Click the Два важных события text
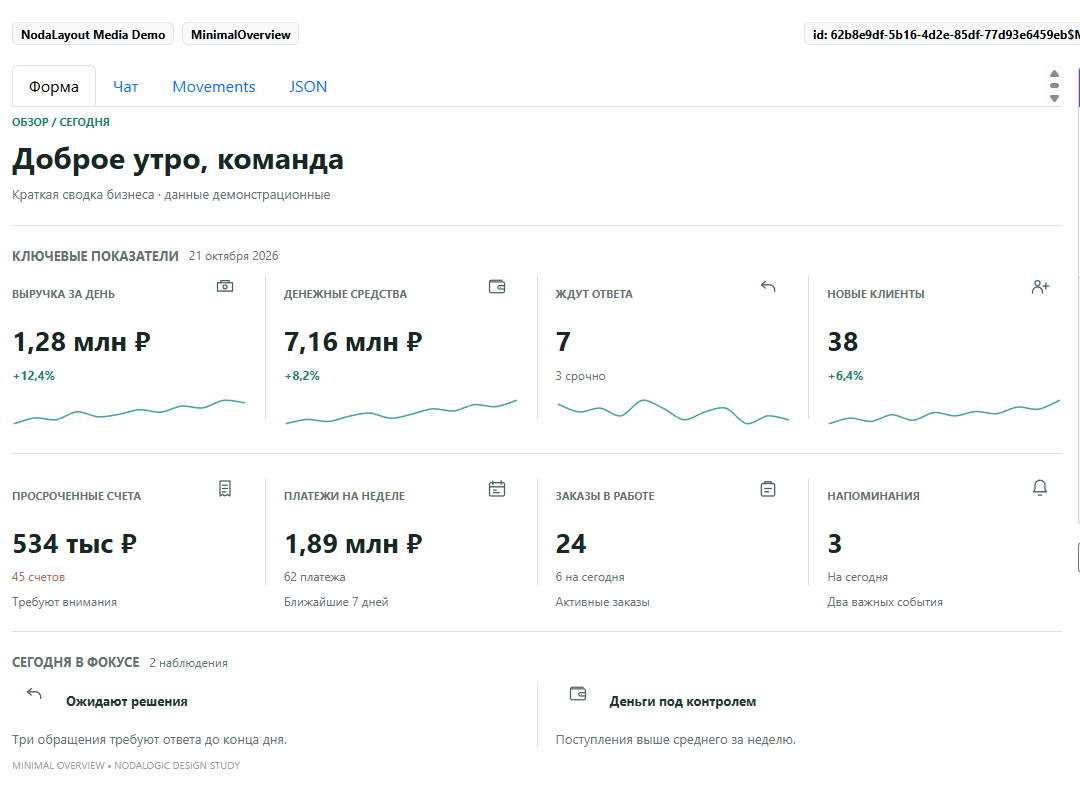 [885, 602]
